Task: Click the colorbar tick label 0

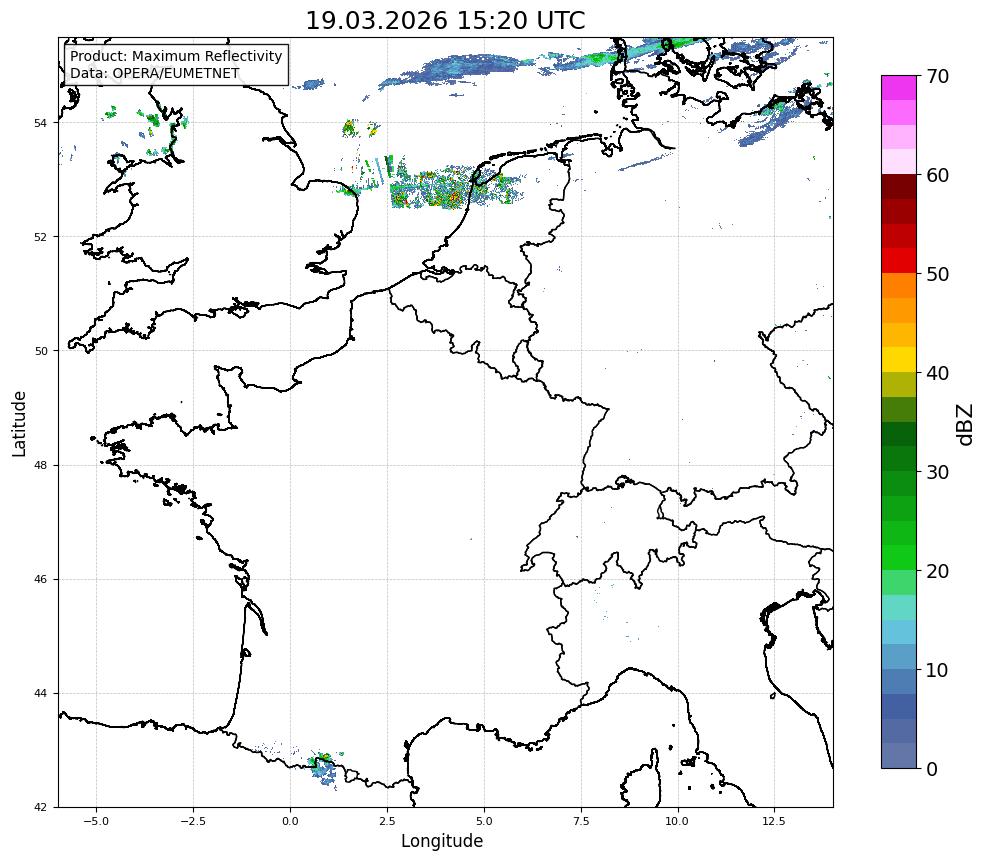Action: 932,769
